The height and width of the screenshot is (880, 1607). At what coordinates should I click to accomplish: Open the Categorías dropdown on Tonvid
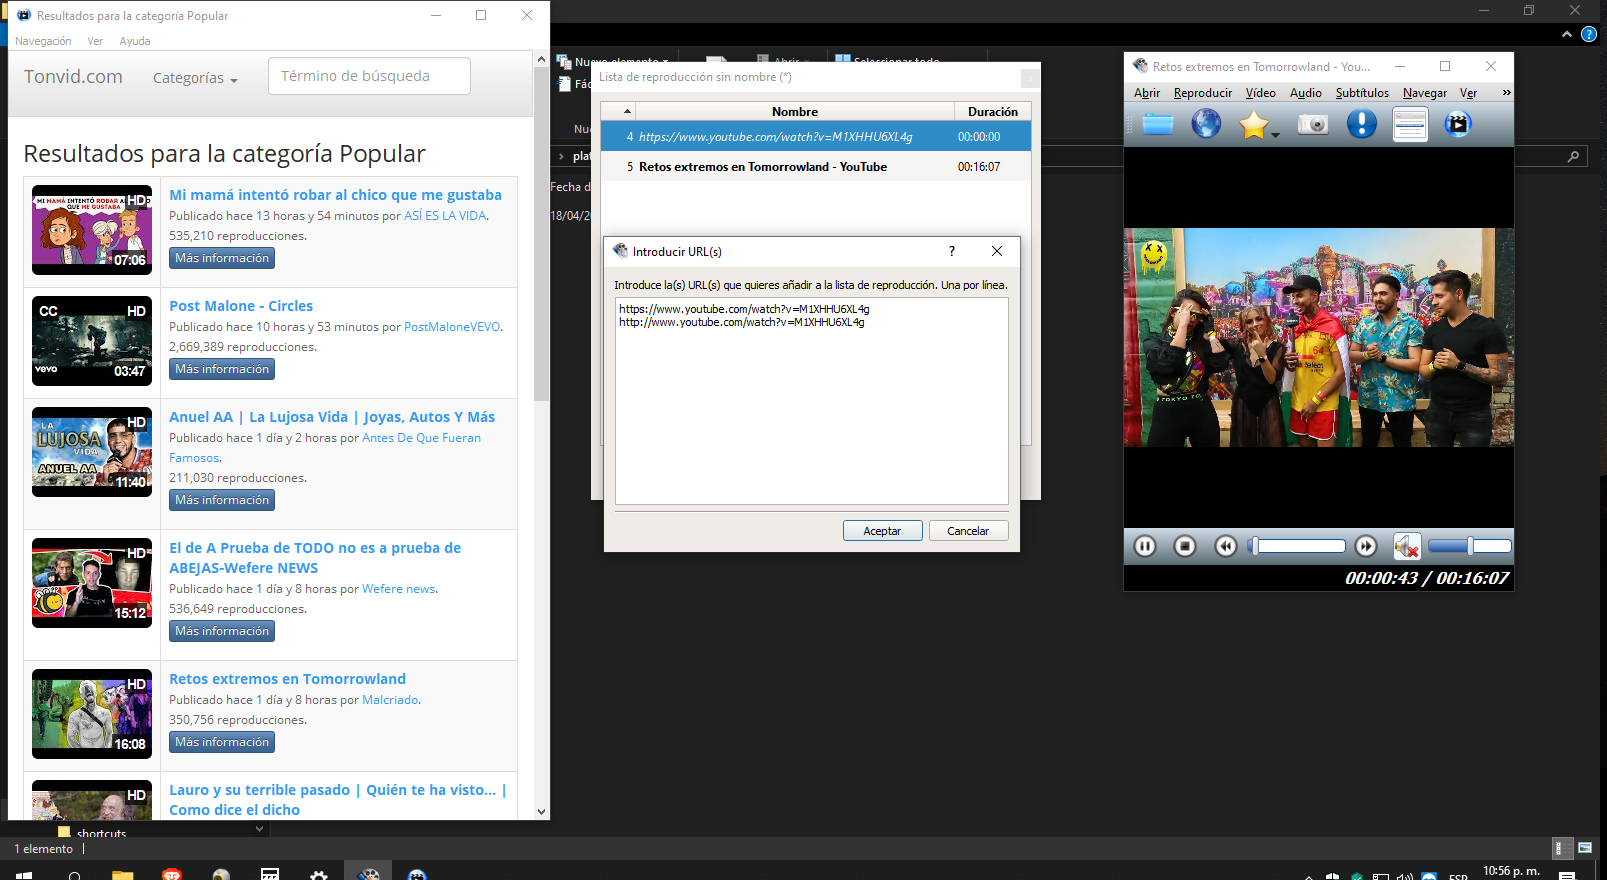195,78
